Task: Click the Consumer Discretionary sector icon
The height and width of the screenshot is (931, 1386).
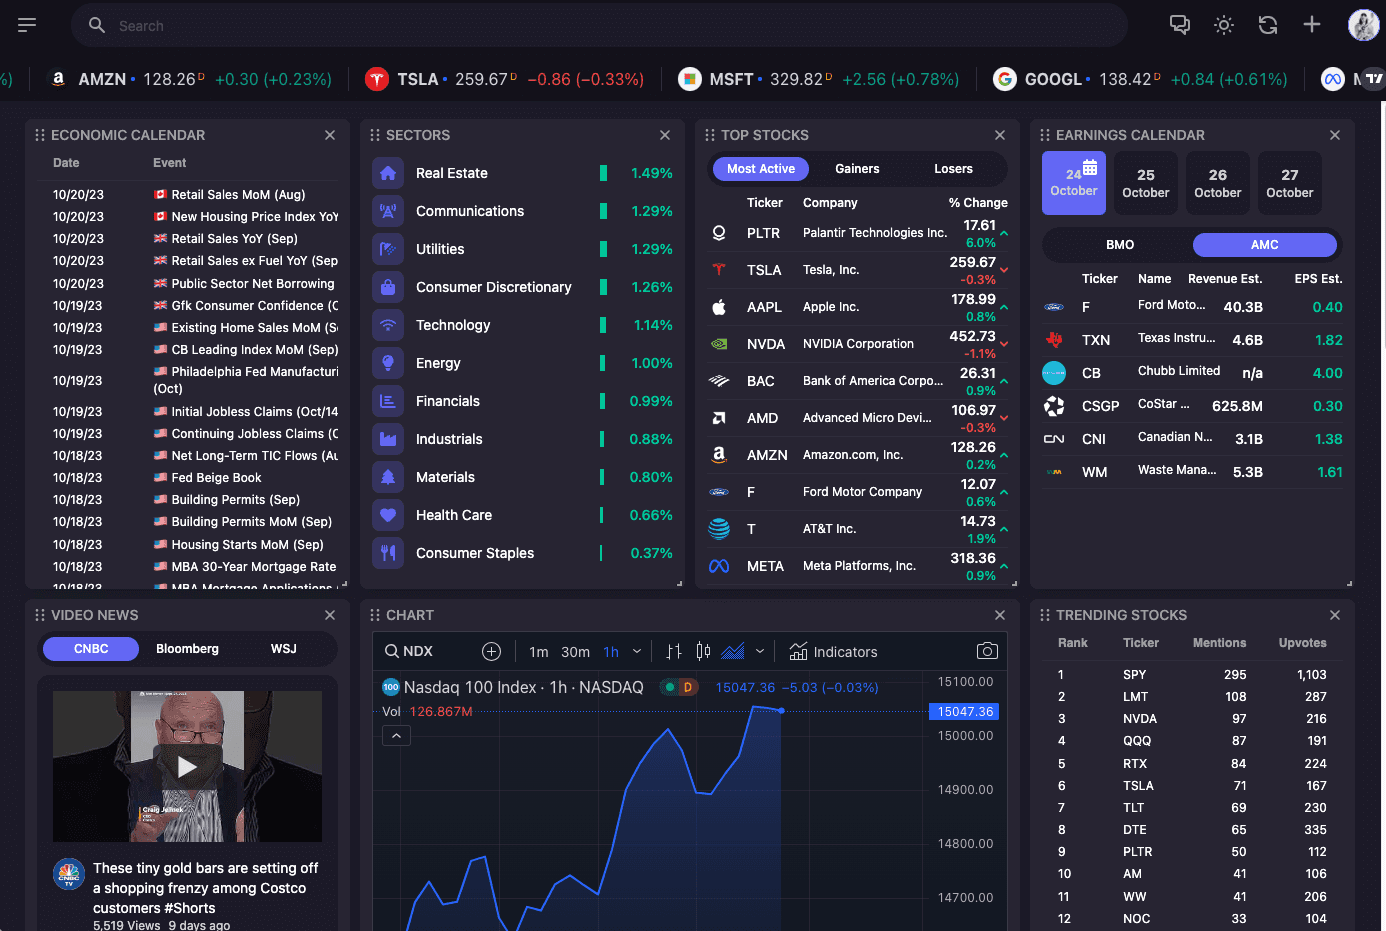Action: [x=388, y=287]
